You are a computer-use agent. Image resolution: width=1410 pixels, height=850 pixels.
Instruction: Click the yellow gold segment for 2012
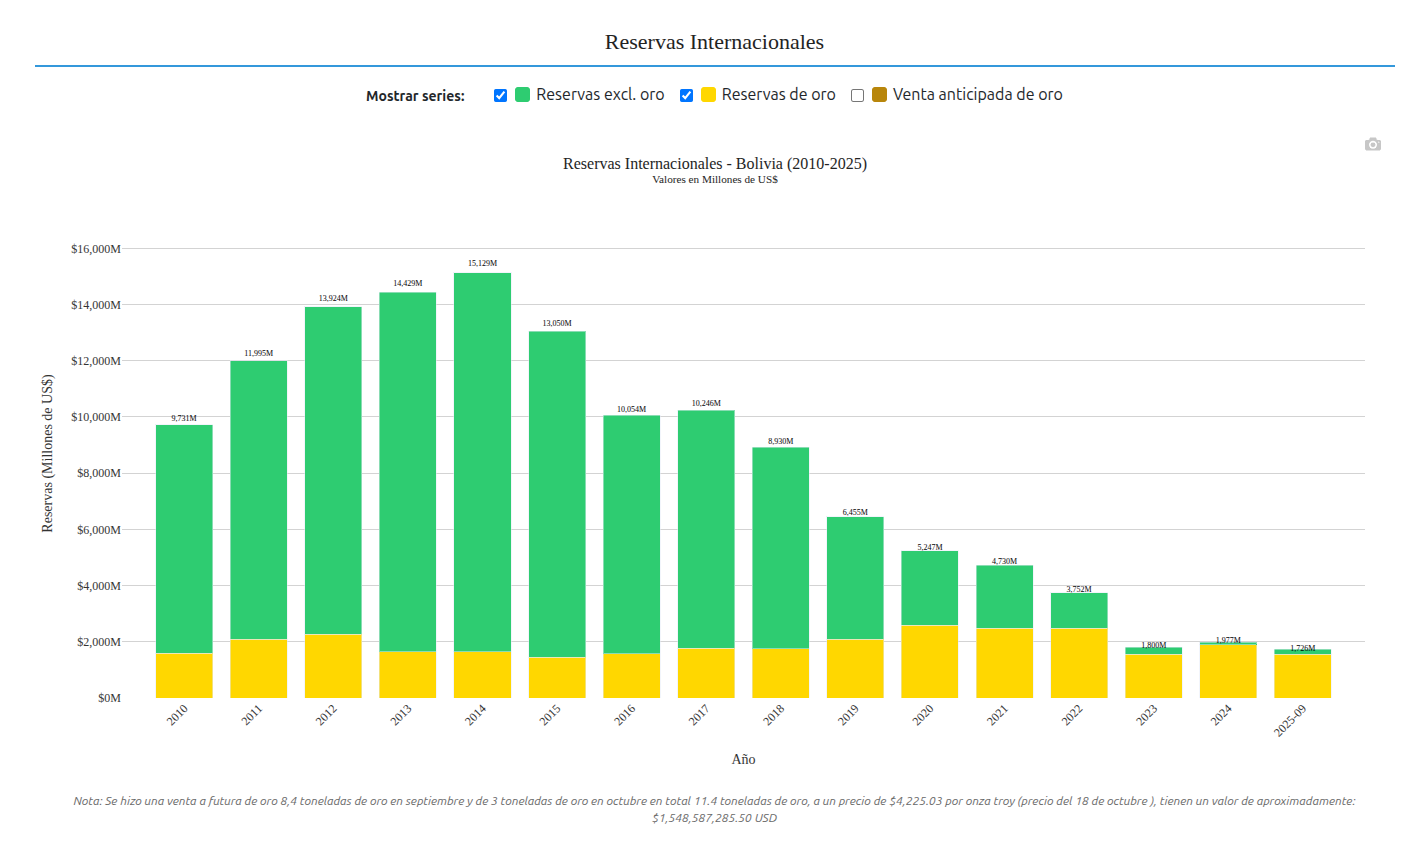(333, 666)
